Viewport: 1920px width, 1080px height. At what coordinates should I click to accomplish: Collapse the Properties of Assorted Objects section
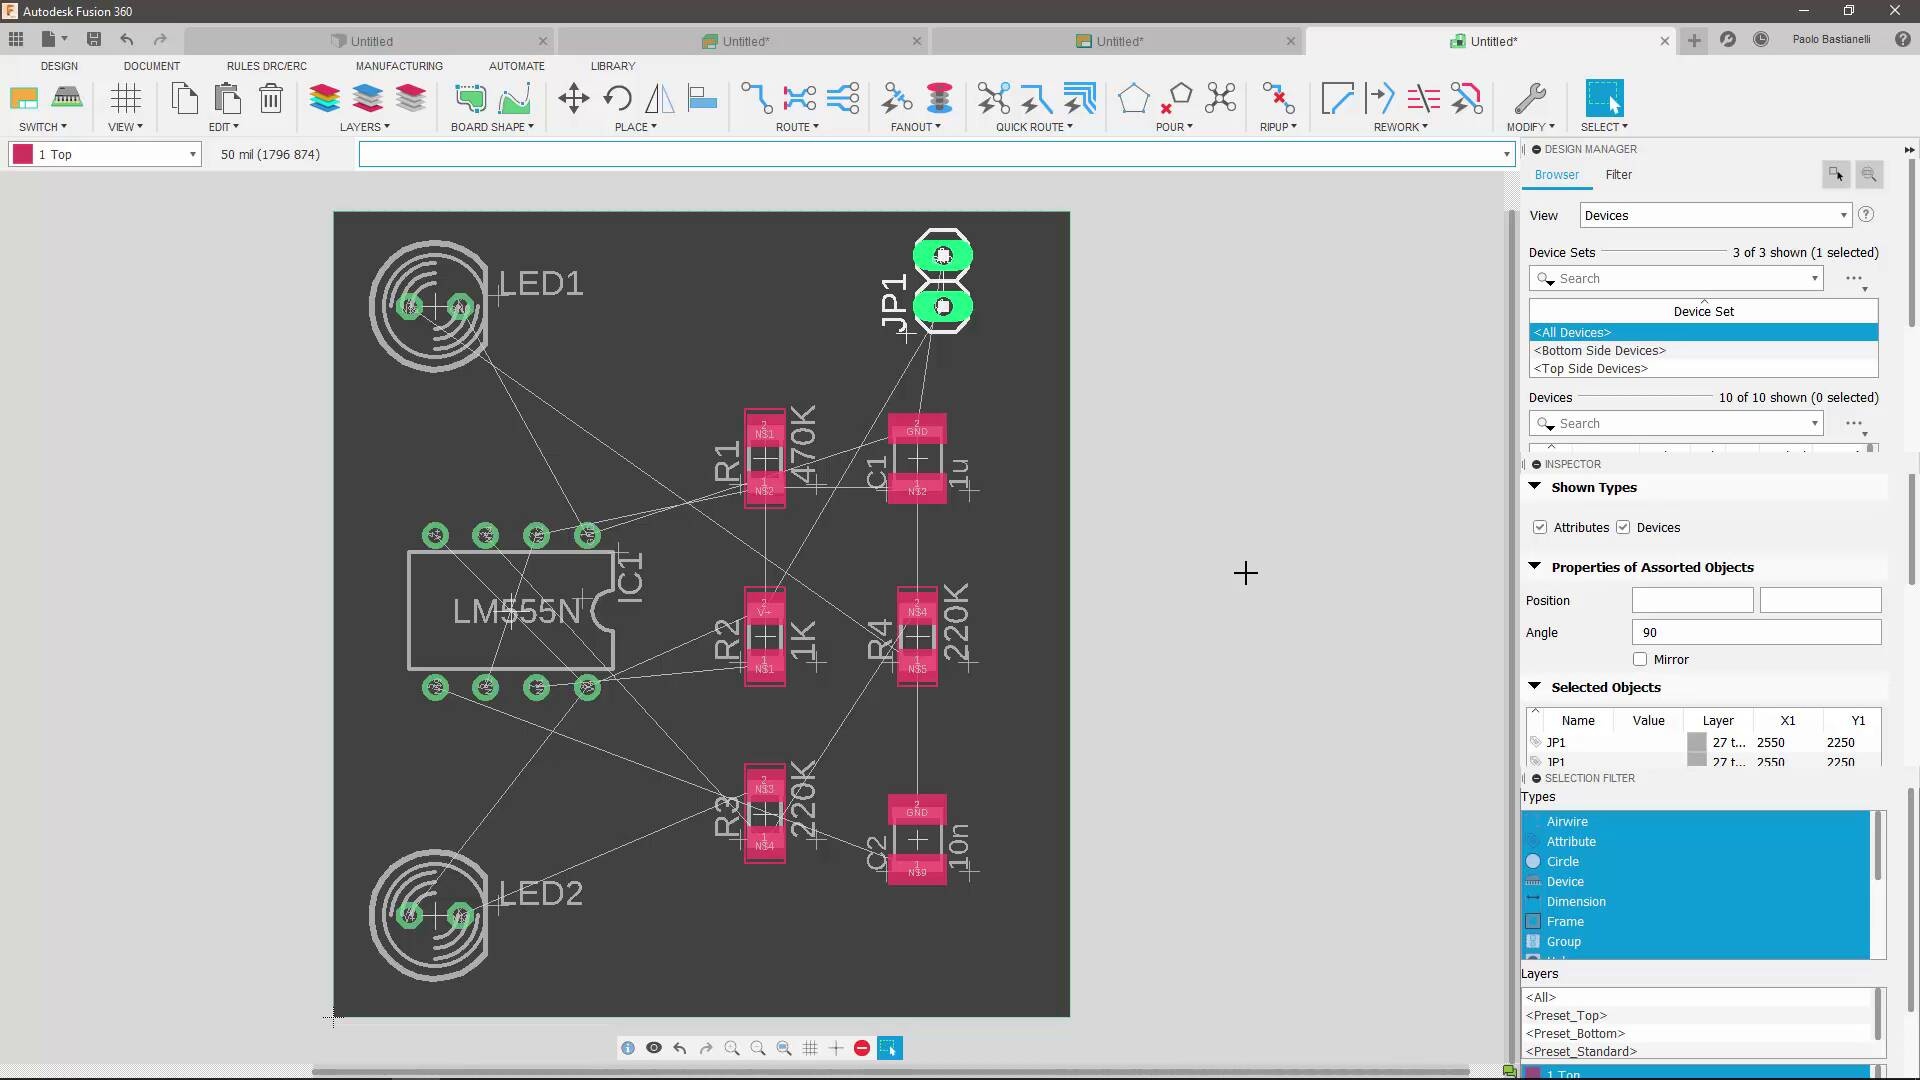coord(1536,566)
